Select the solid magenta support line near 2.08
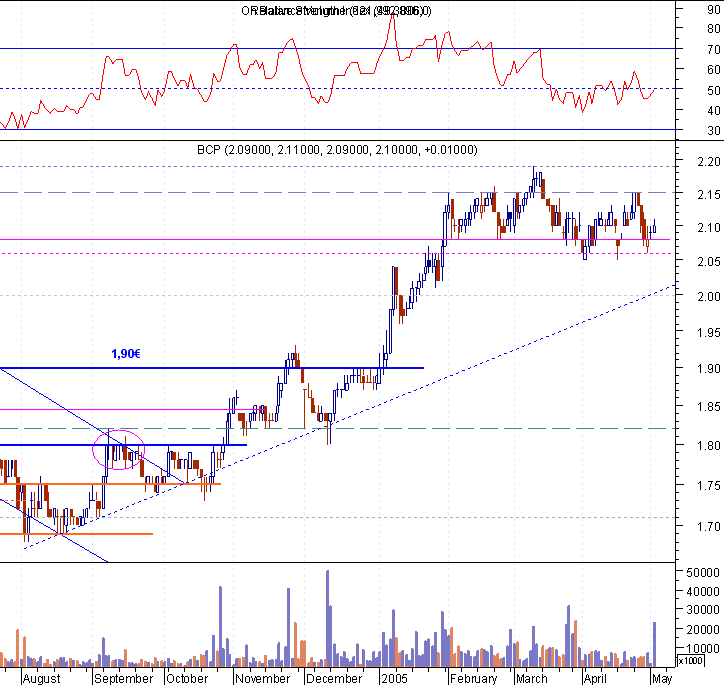This screenshot has height=685, width=724. tap(335, 240)
